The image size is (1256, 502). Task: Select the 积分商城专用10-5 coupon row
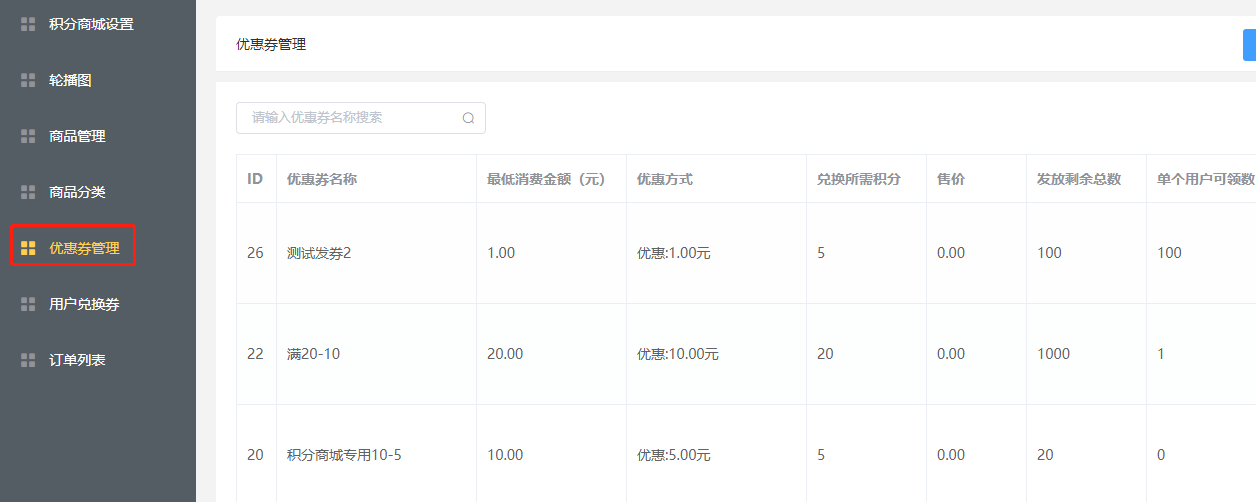click(x=344, y=455)
